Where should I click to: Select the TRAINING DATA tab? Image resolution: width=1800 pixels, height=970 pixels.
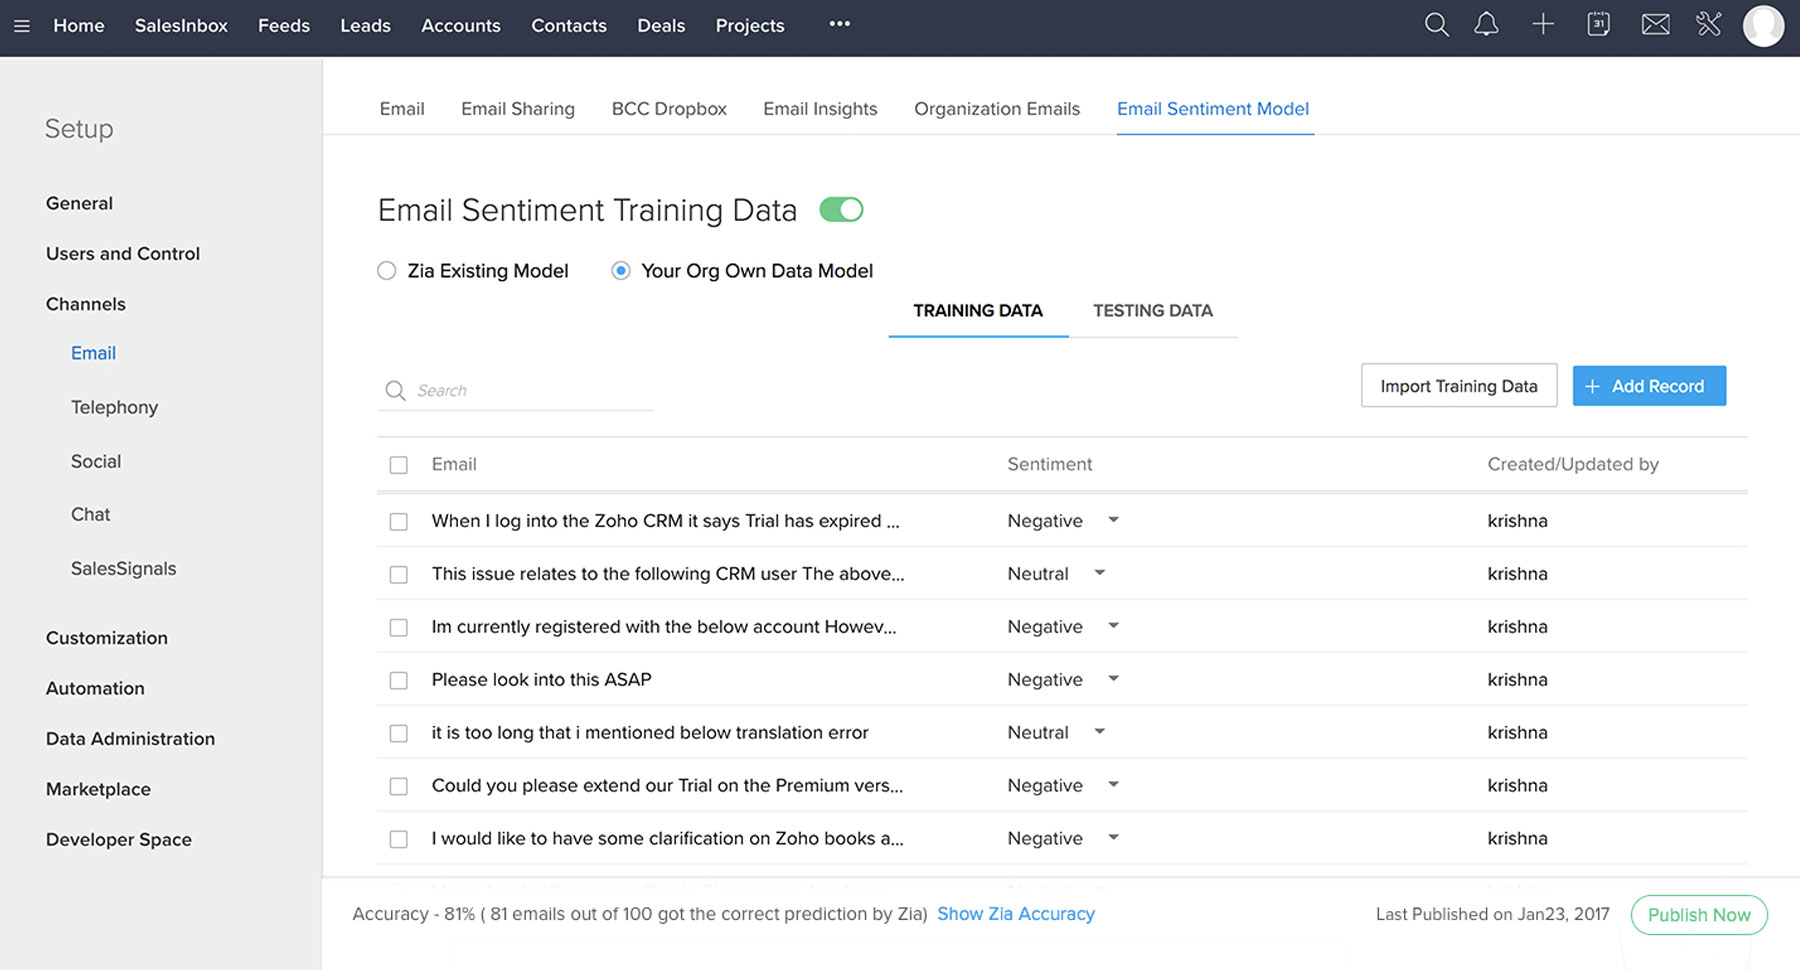coord(978,311)
